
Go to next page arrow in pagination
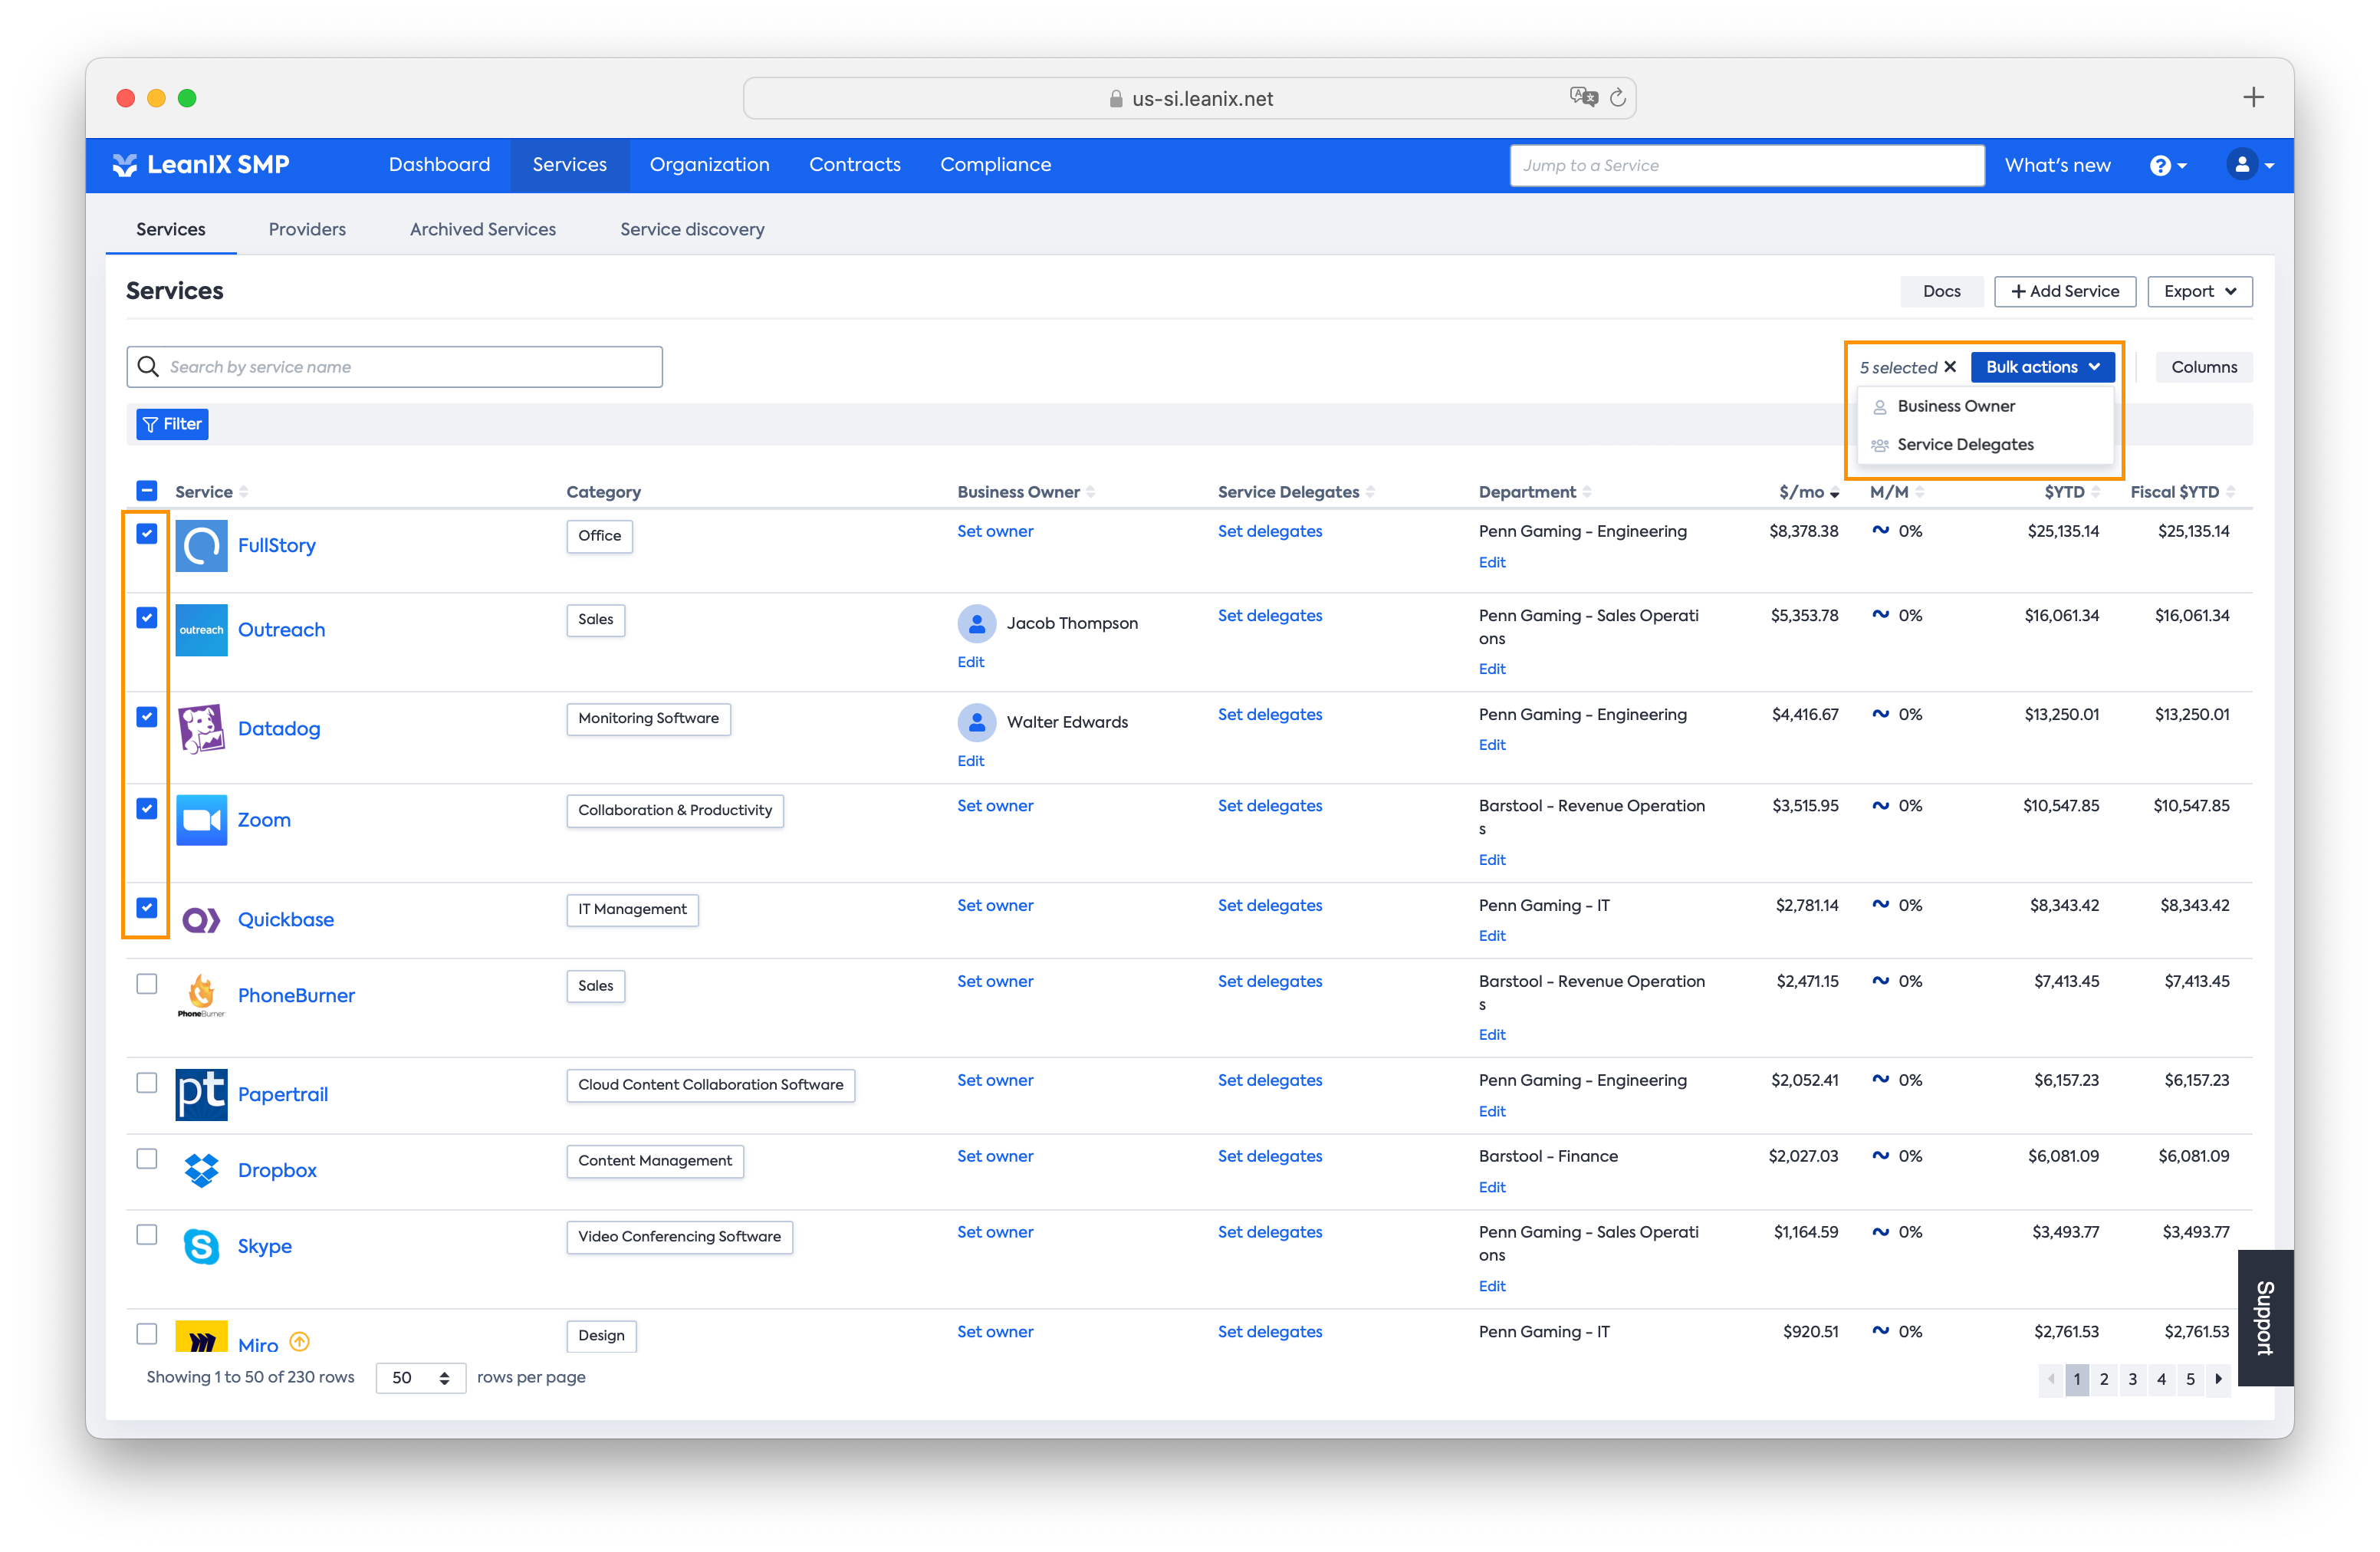pyautogui.click(x=2218, y=1379)
